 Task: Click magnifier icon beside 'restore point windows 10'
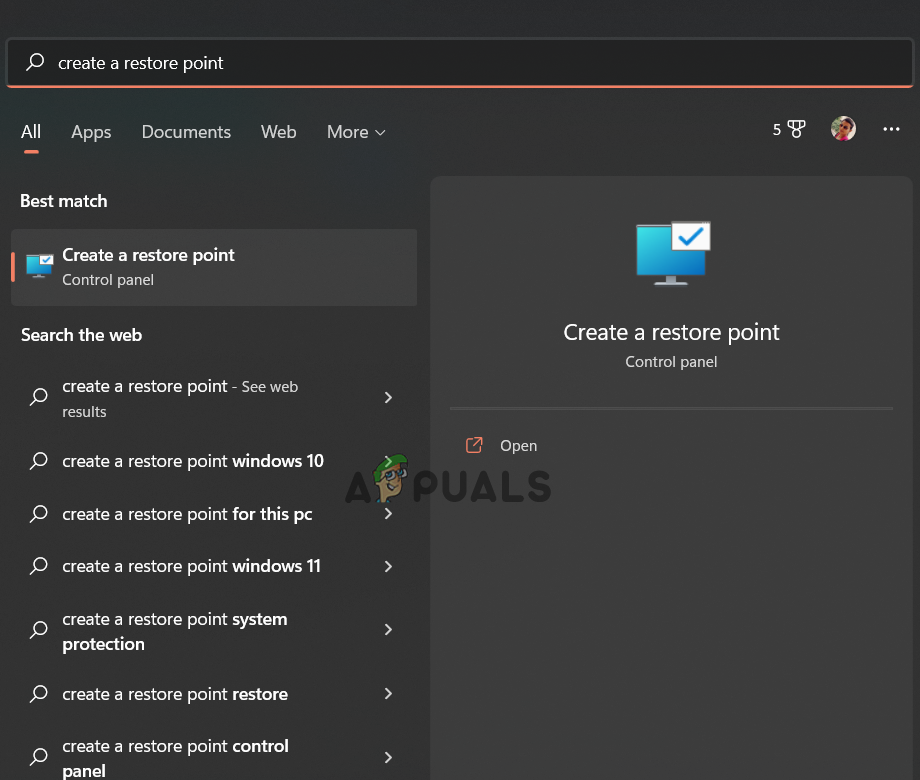coord(39,461)
